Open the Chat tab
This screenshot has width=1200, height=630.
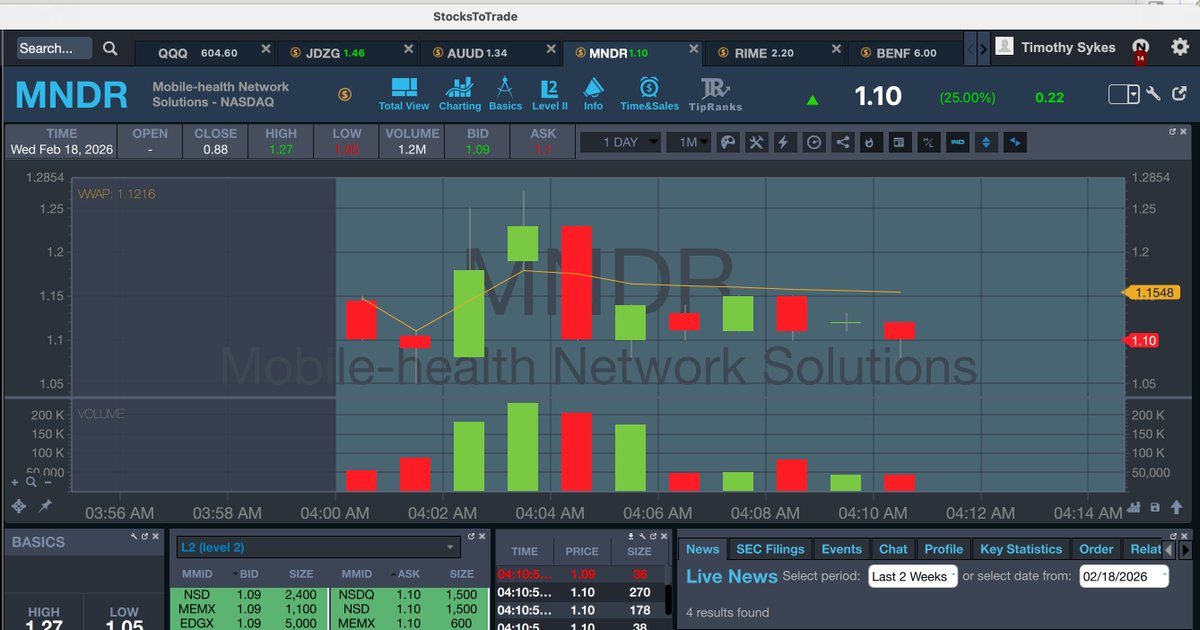coord(893,549)
